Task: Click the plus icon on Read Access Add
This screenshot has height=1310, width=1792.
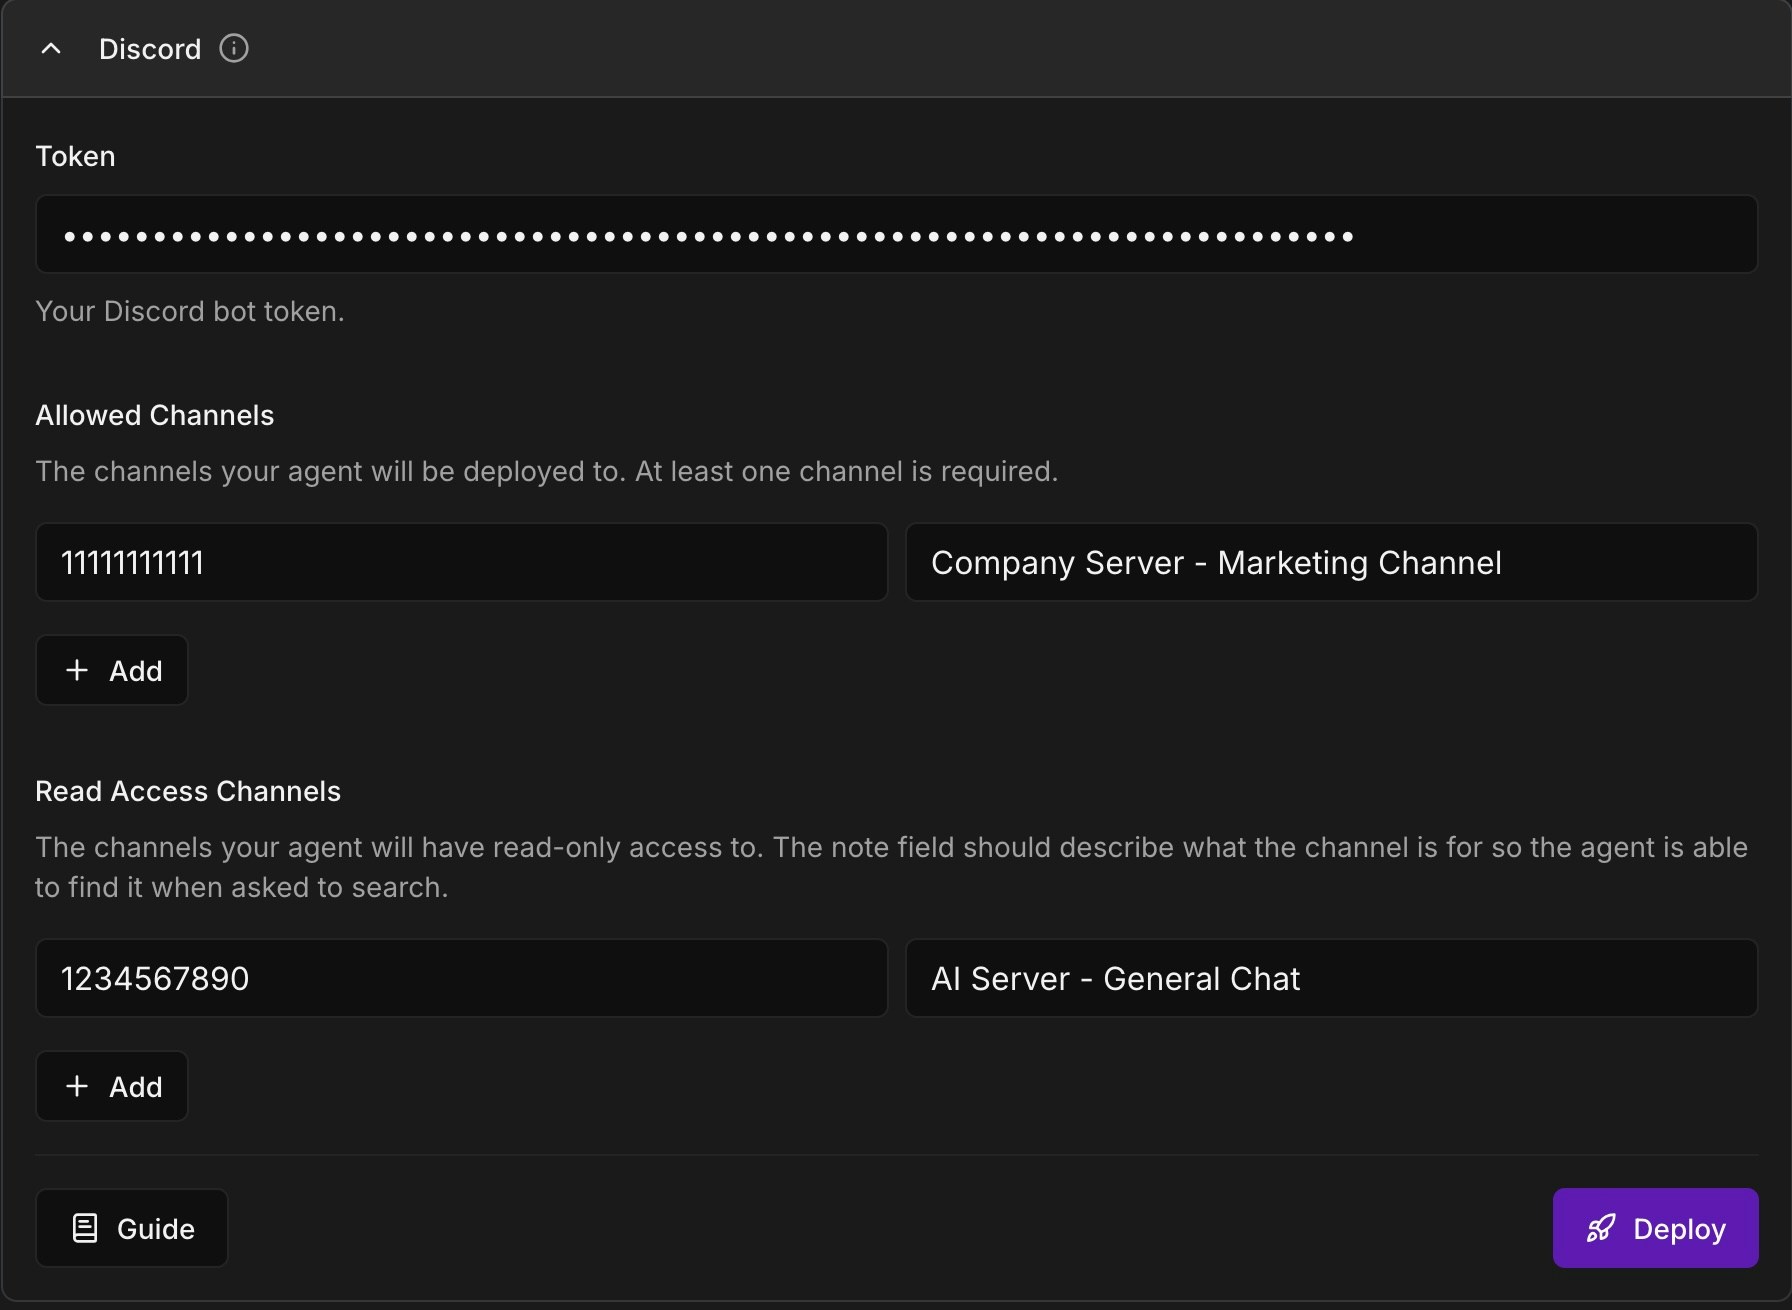Action: (x=76, y=1086)
